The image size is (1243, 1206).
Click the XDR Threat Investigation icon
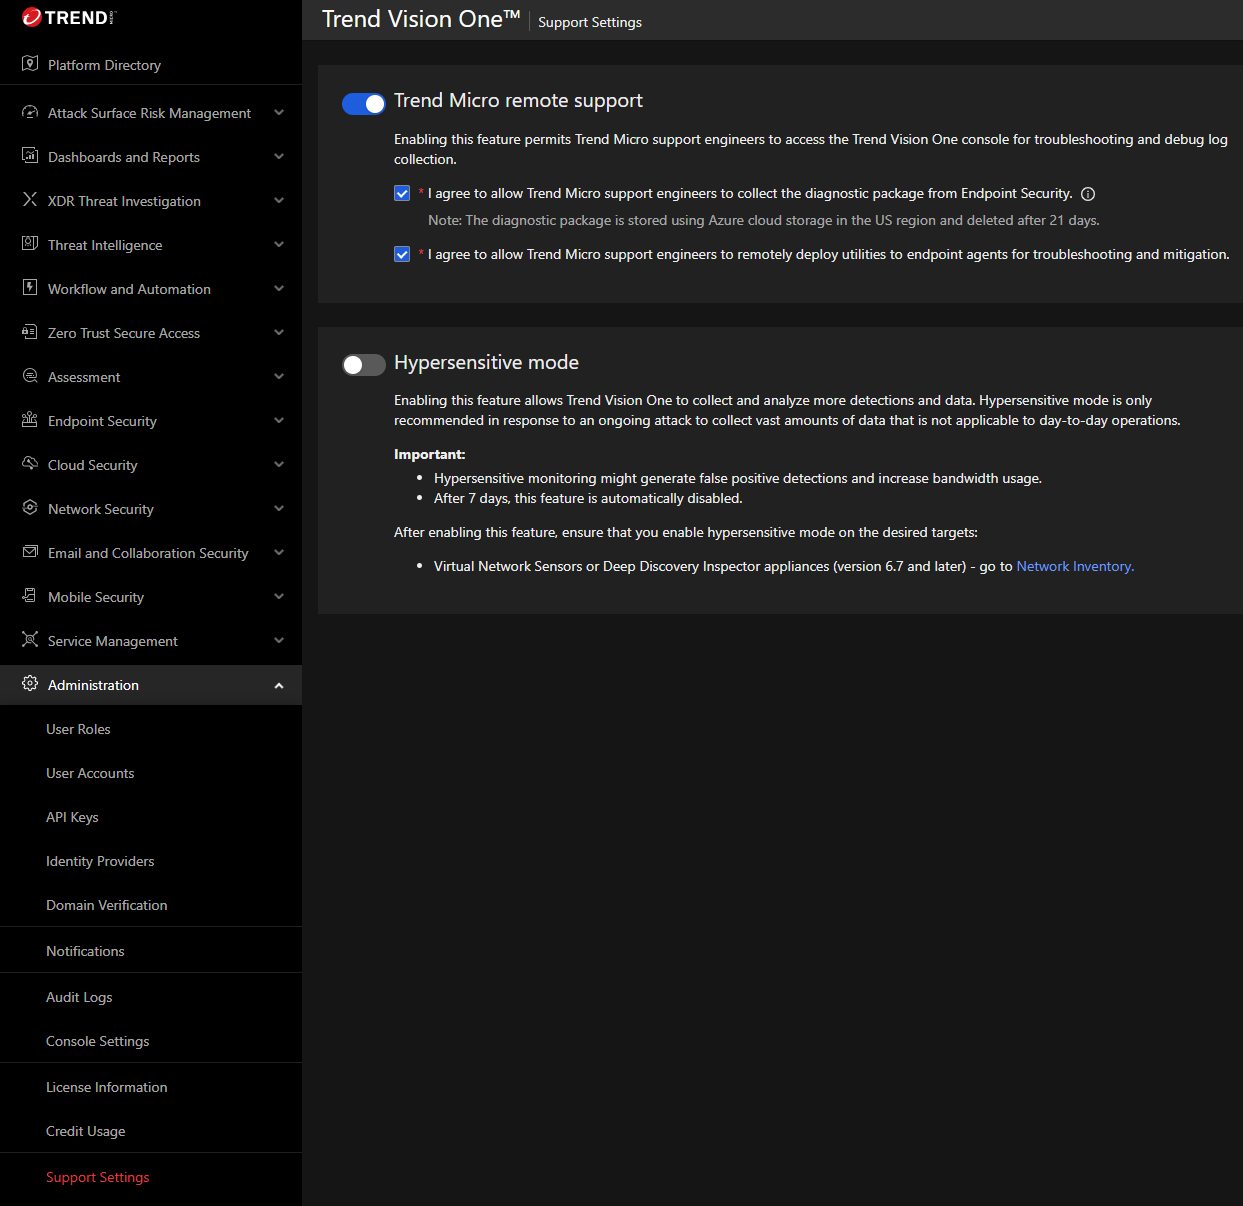click(x=30, y=200)
